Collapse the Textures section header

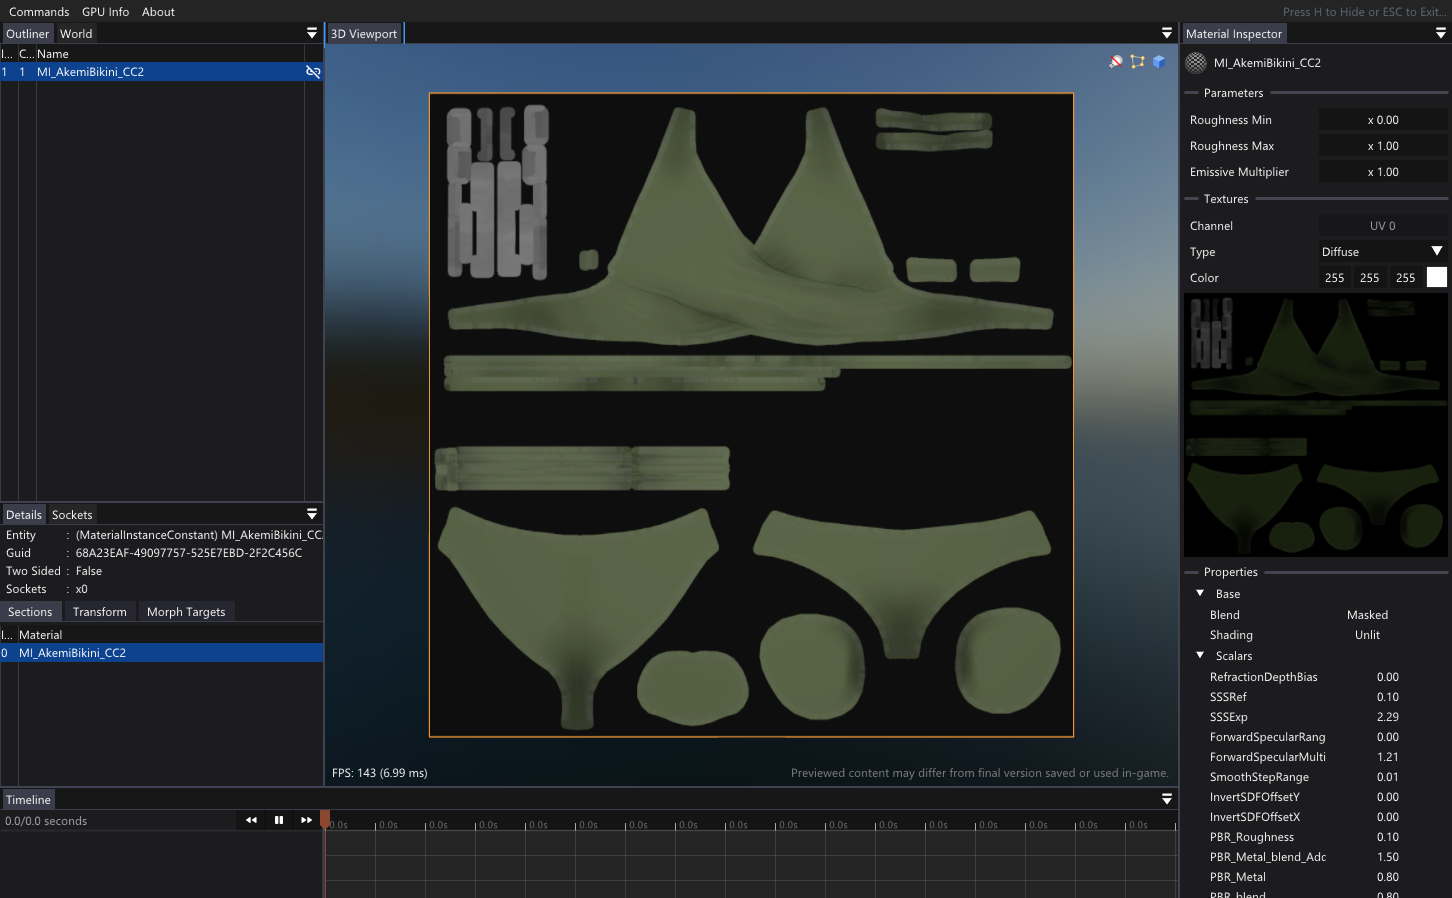coord(1226,199)
